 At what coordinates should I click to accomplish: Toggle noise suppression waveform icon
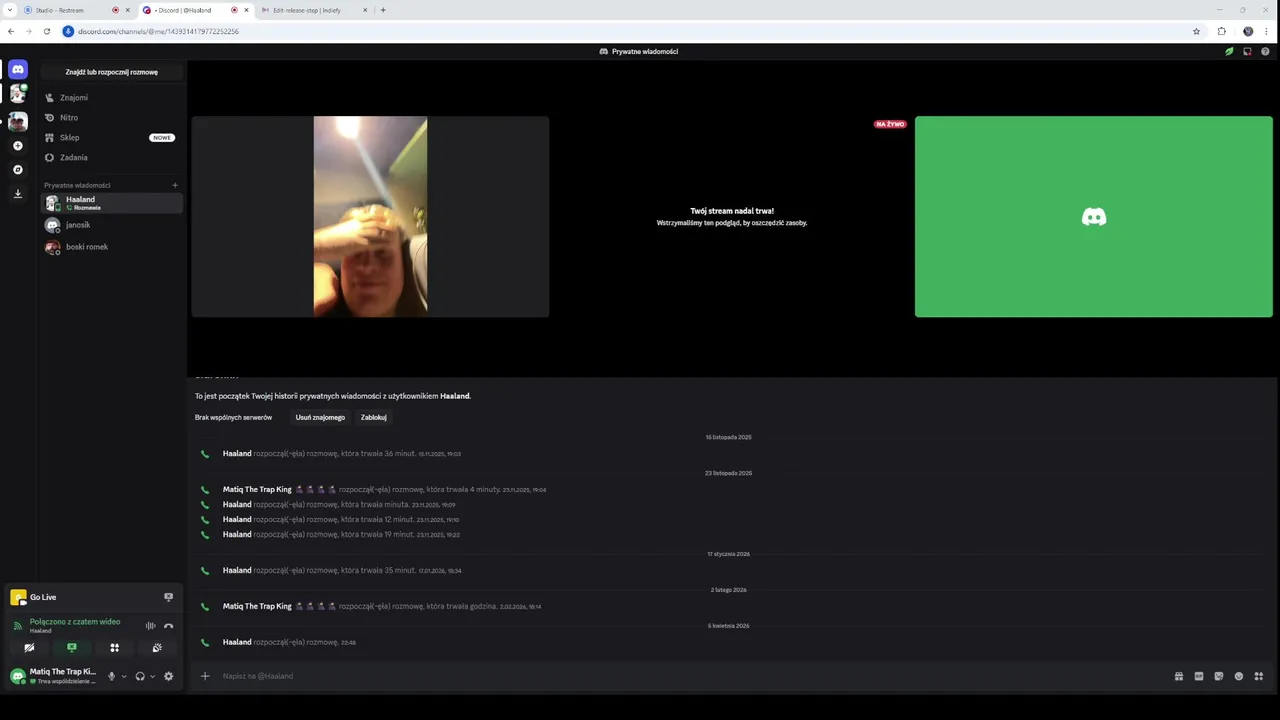pyautogui.click(x=150, y=626)
